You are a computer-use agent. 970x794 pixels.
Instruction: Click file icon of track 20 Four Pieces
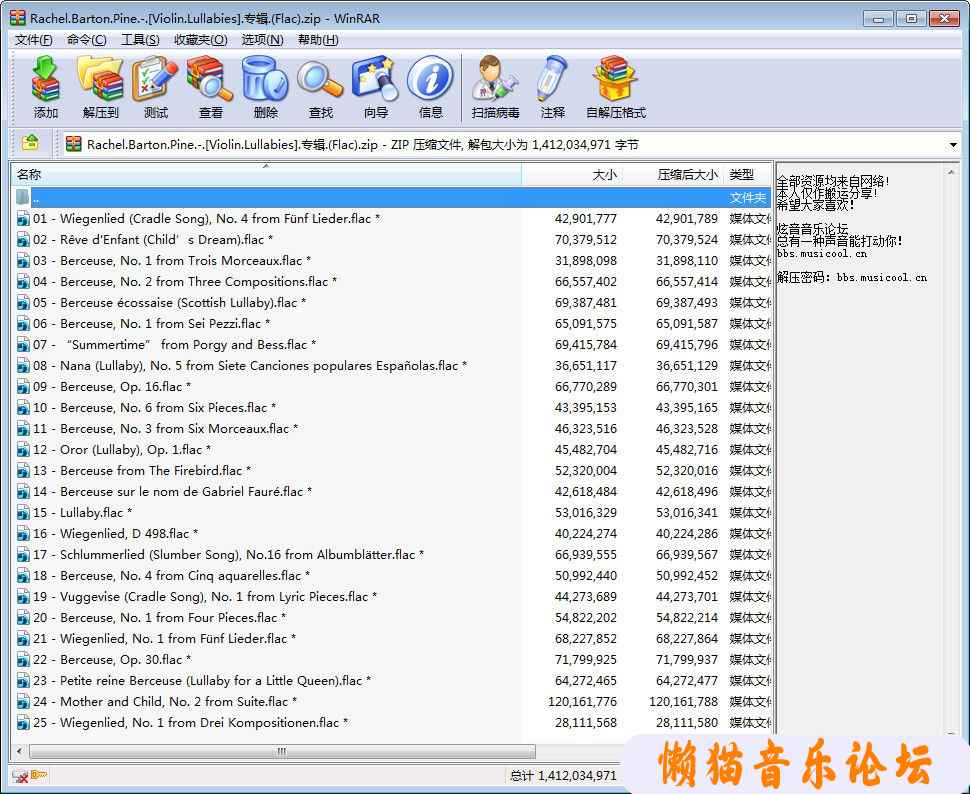pos(23,618)
